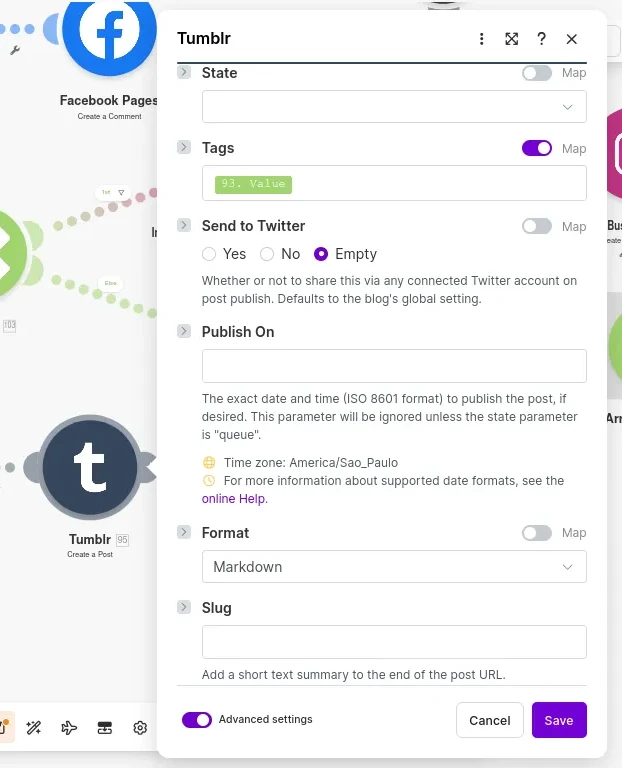Open the scenario settings gear icon

140,728
